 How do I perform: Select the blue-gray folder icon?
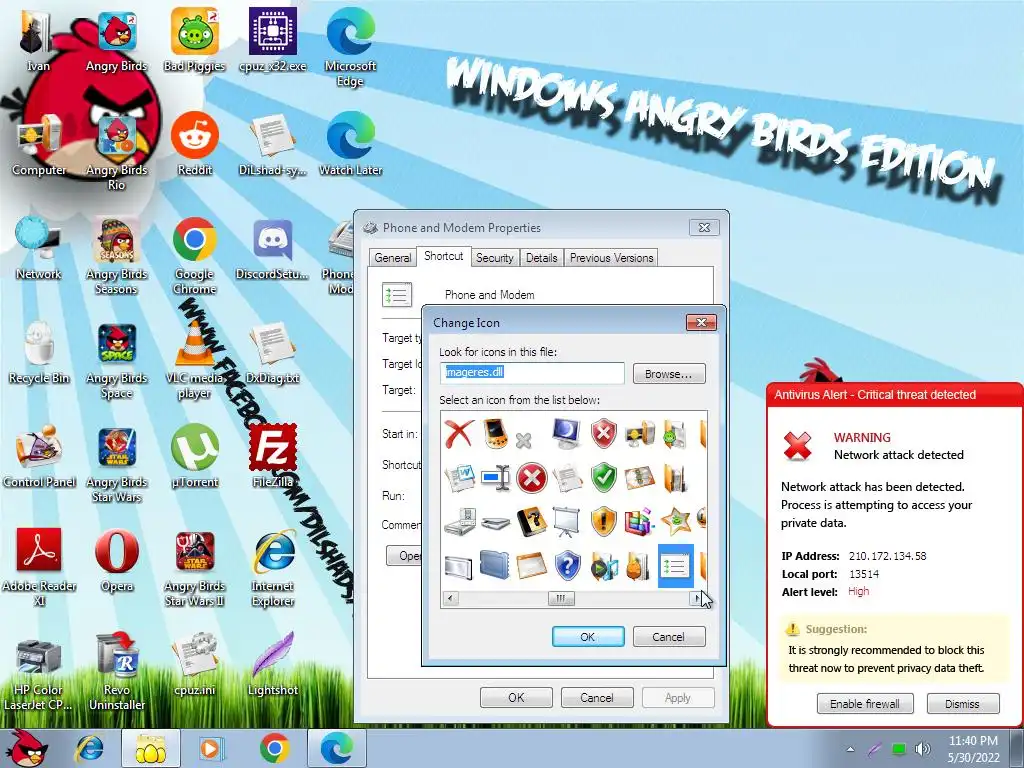click(x=495, y=566)
